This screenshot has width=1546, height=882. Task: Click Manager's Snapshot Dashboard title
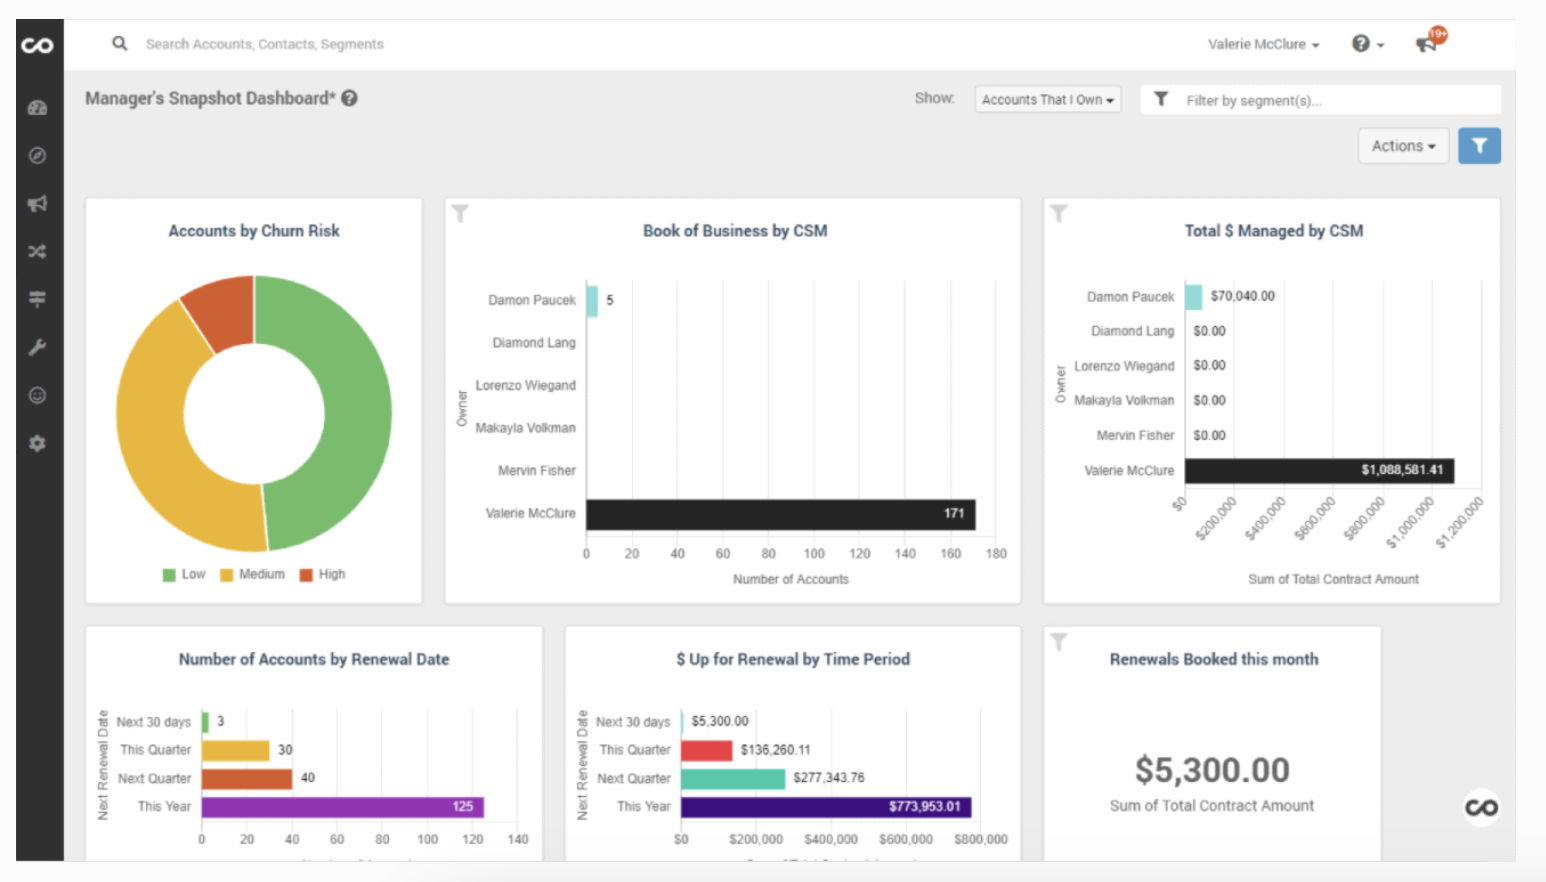pos(211,98)
